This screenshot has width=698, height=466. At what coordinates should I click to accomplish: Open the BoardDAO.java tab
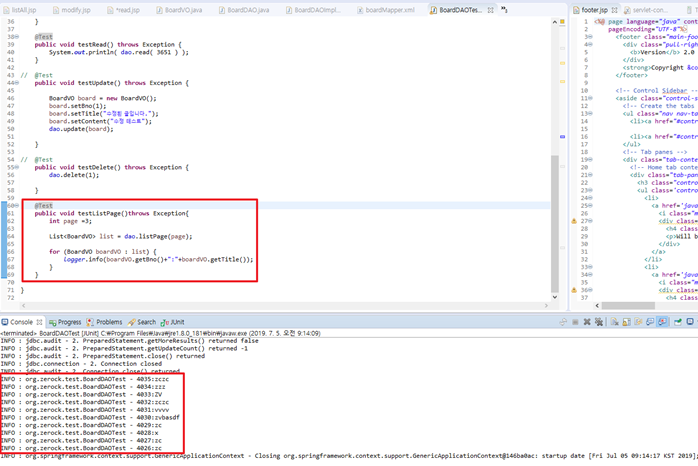tap(244, 10)
